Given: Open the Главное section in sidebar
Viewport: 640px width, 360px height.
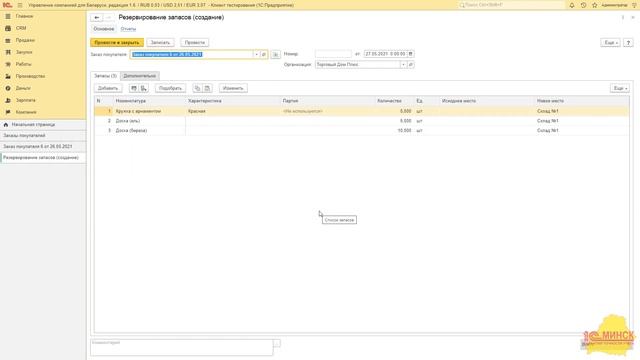Looking at the screenshot, I should coord(24,16).
